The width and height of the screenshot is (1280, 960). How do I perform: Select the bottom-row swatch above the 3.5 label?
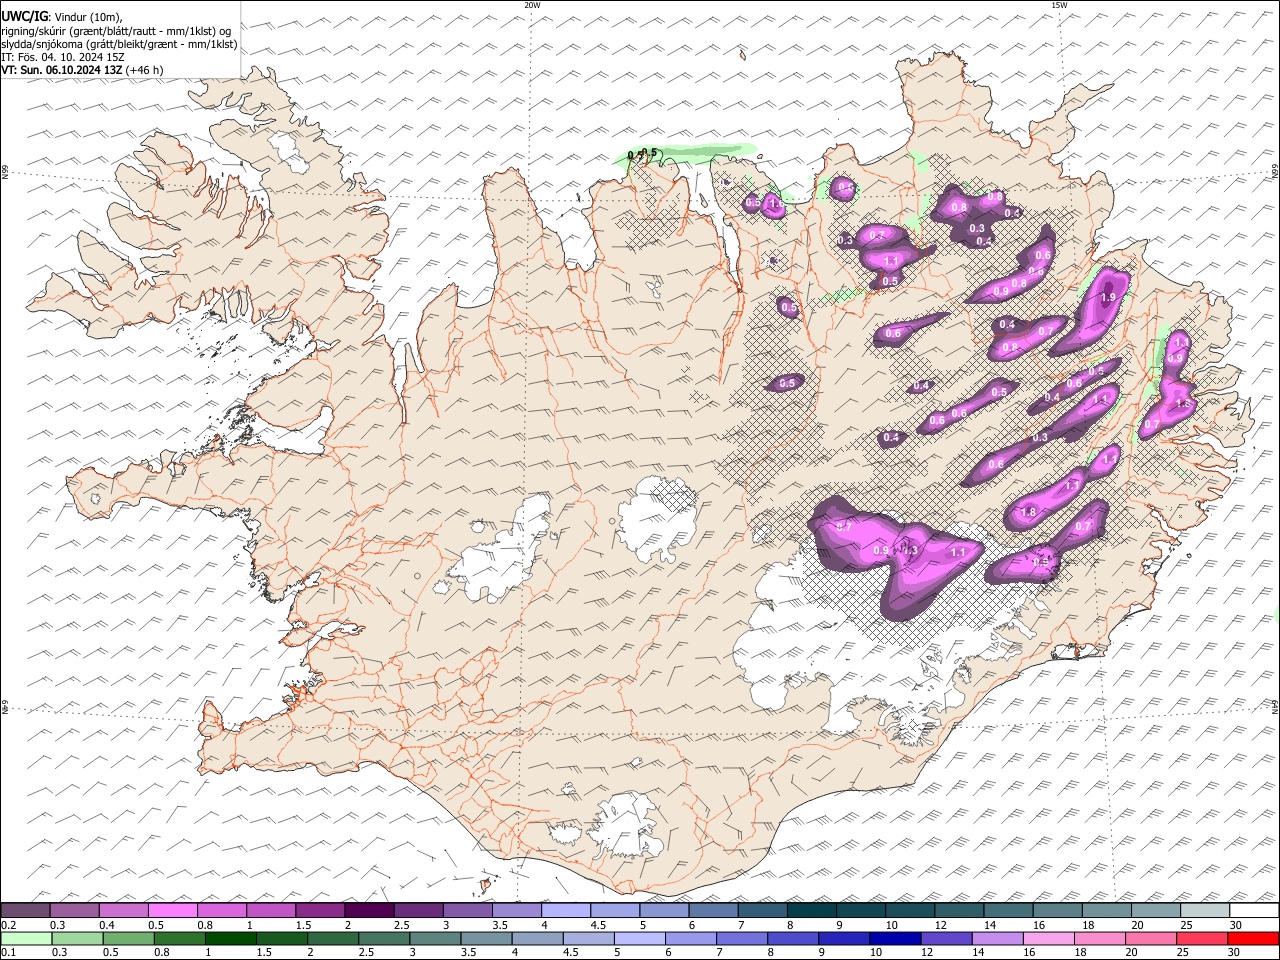(x=487, y=939)
